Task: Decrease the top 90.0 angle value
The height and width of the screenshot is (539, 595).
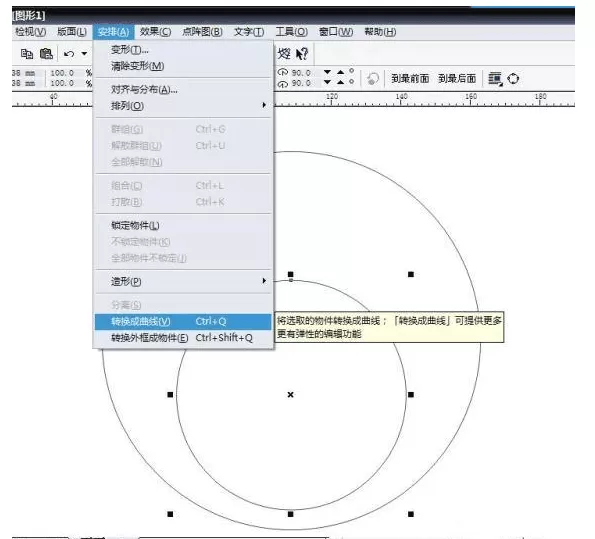Action: tap(327, 72)
